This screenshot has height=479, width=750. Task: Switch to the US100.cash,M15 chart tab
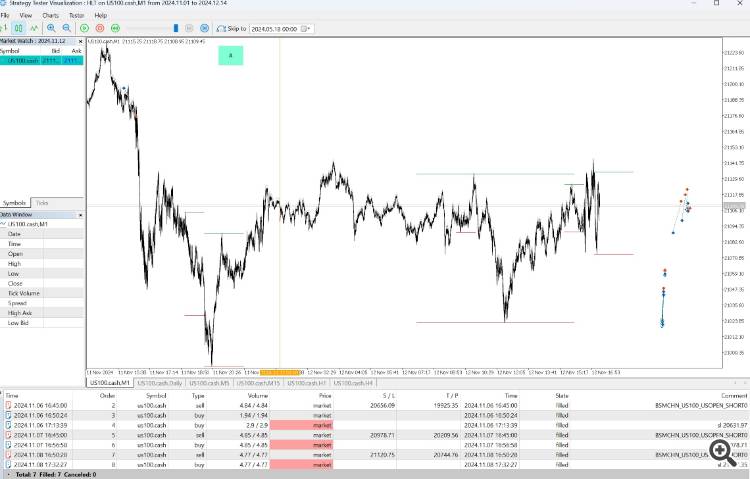[x=258, y=383]
